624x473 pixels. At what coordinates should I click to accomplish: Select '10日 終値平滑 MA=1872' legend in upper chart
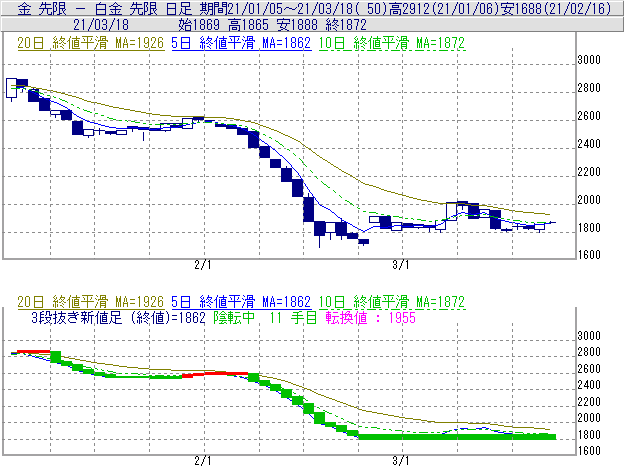pos(392,43)
